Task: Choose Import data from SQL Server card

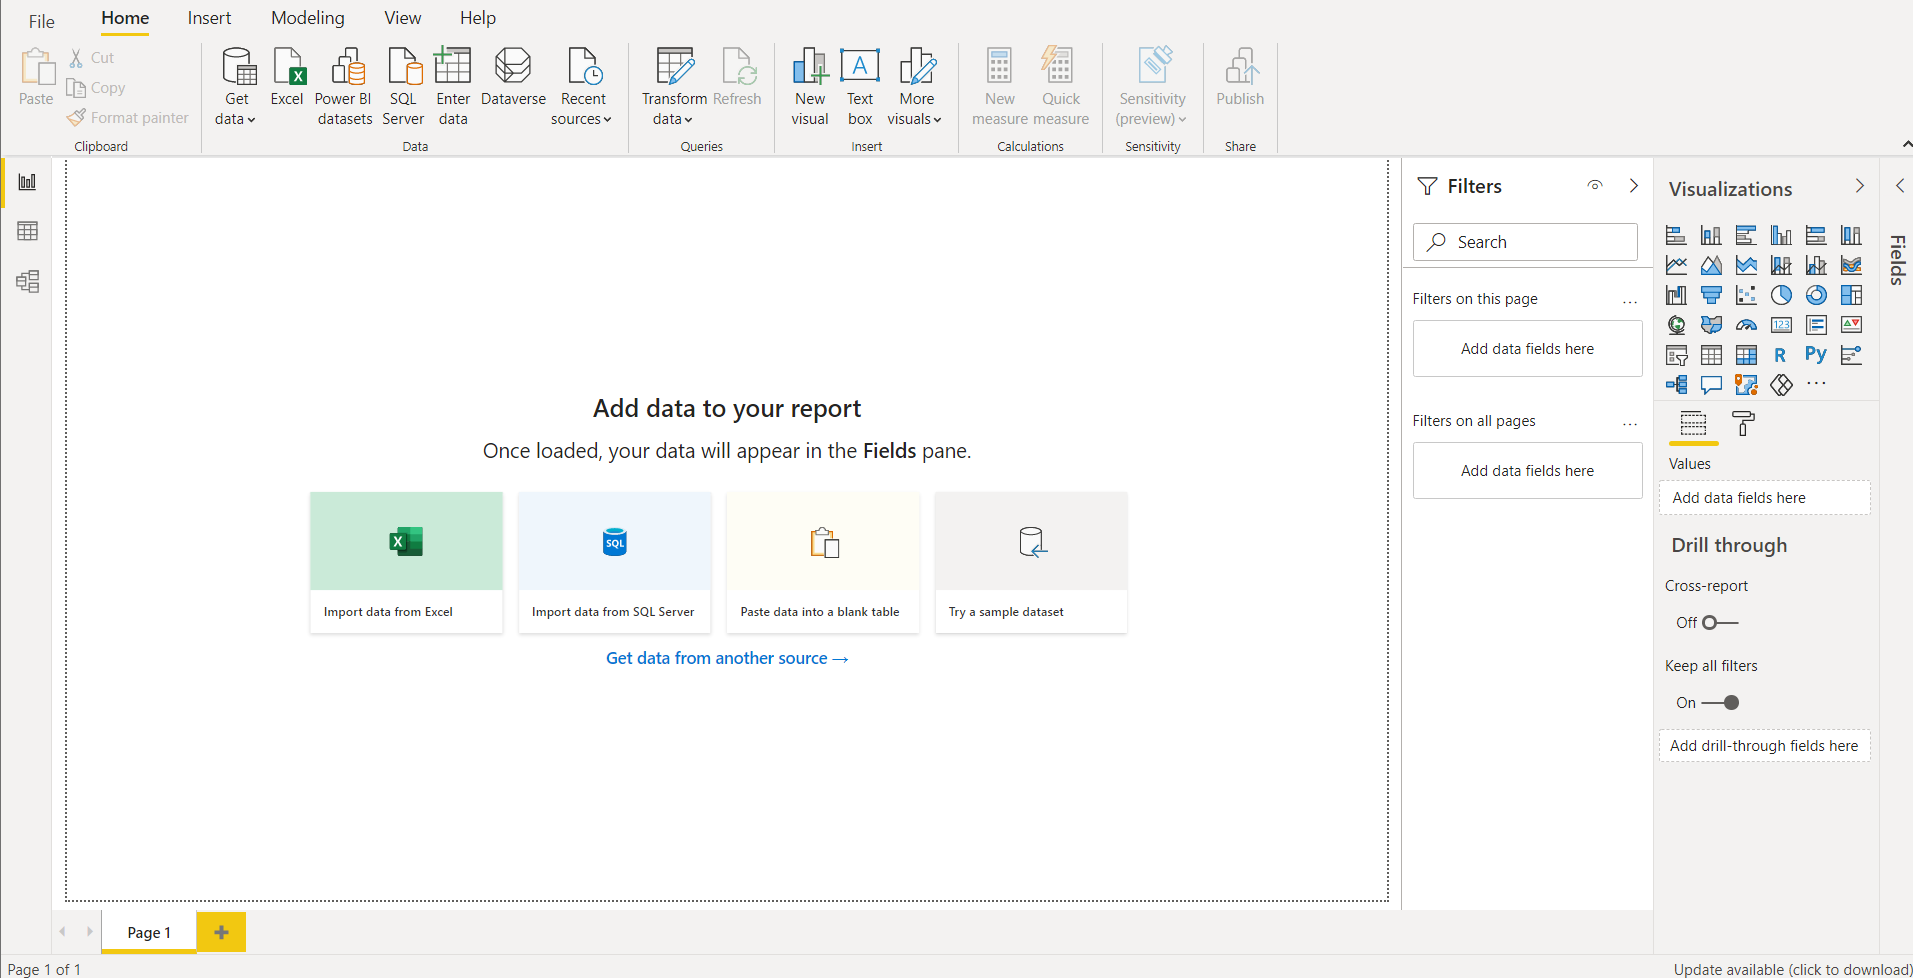Action: [614, 562]
